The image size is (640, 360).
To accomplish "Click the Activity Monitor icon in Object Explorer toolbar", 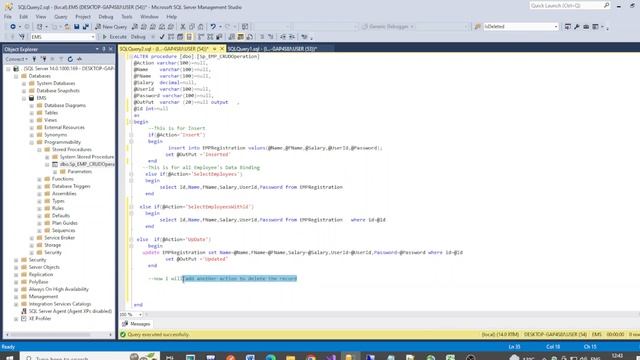I will pos(80,59).
